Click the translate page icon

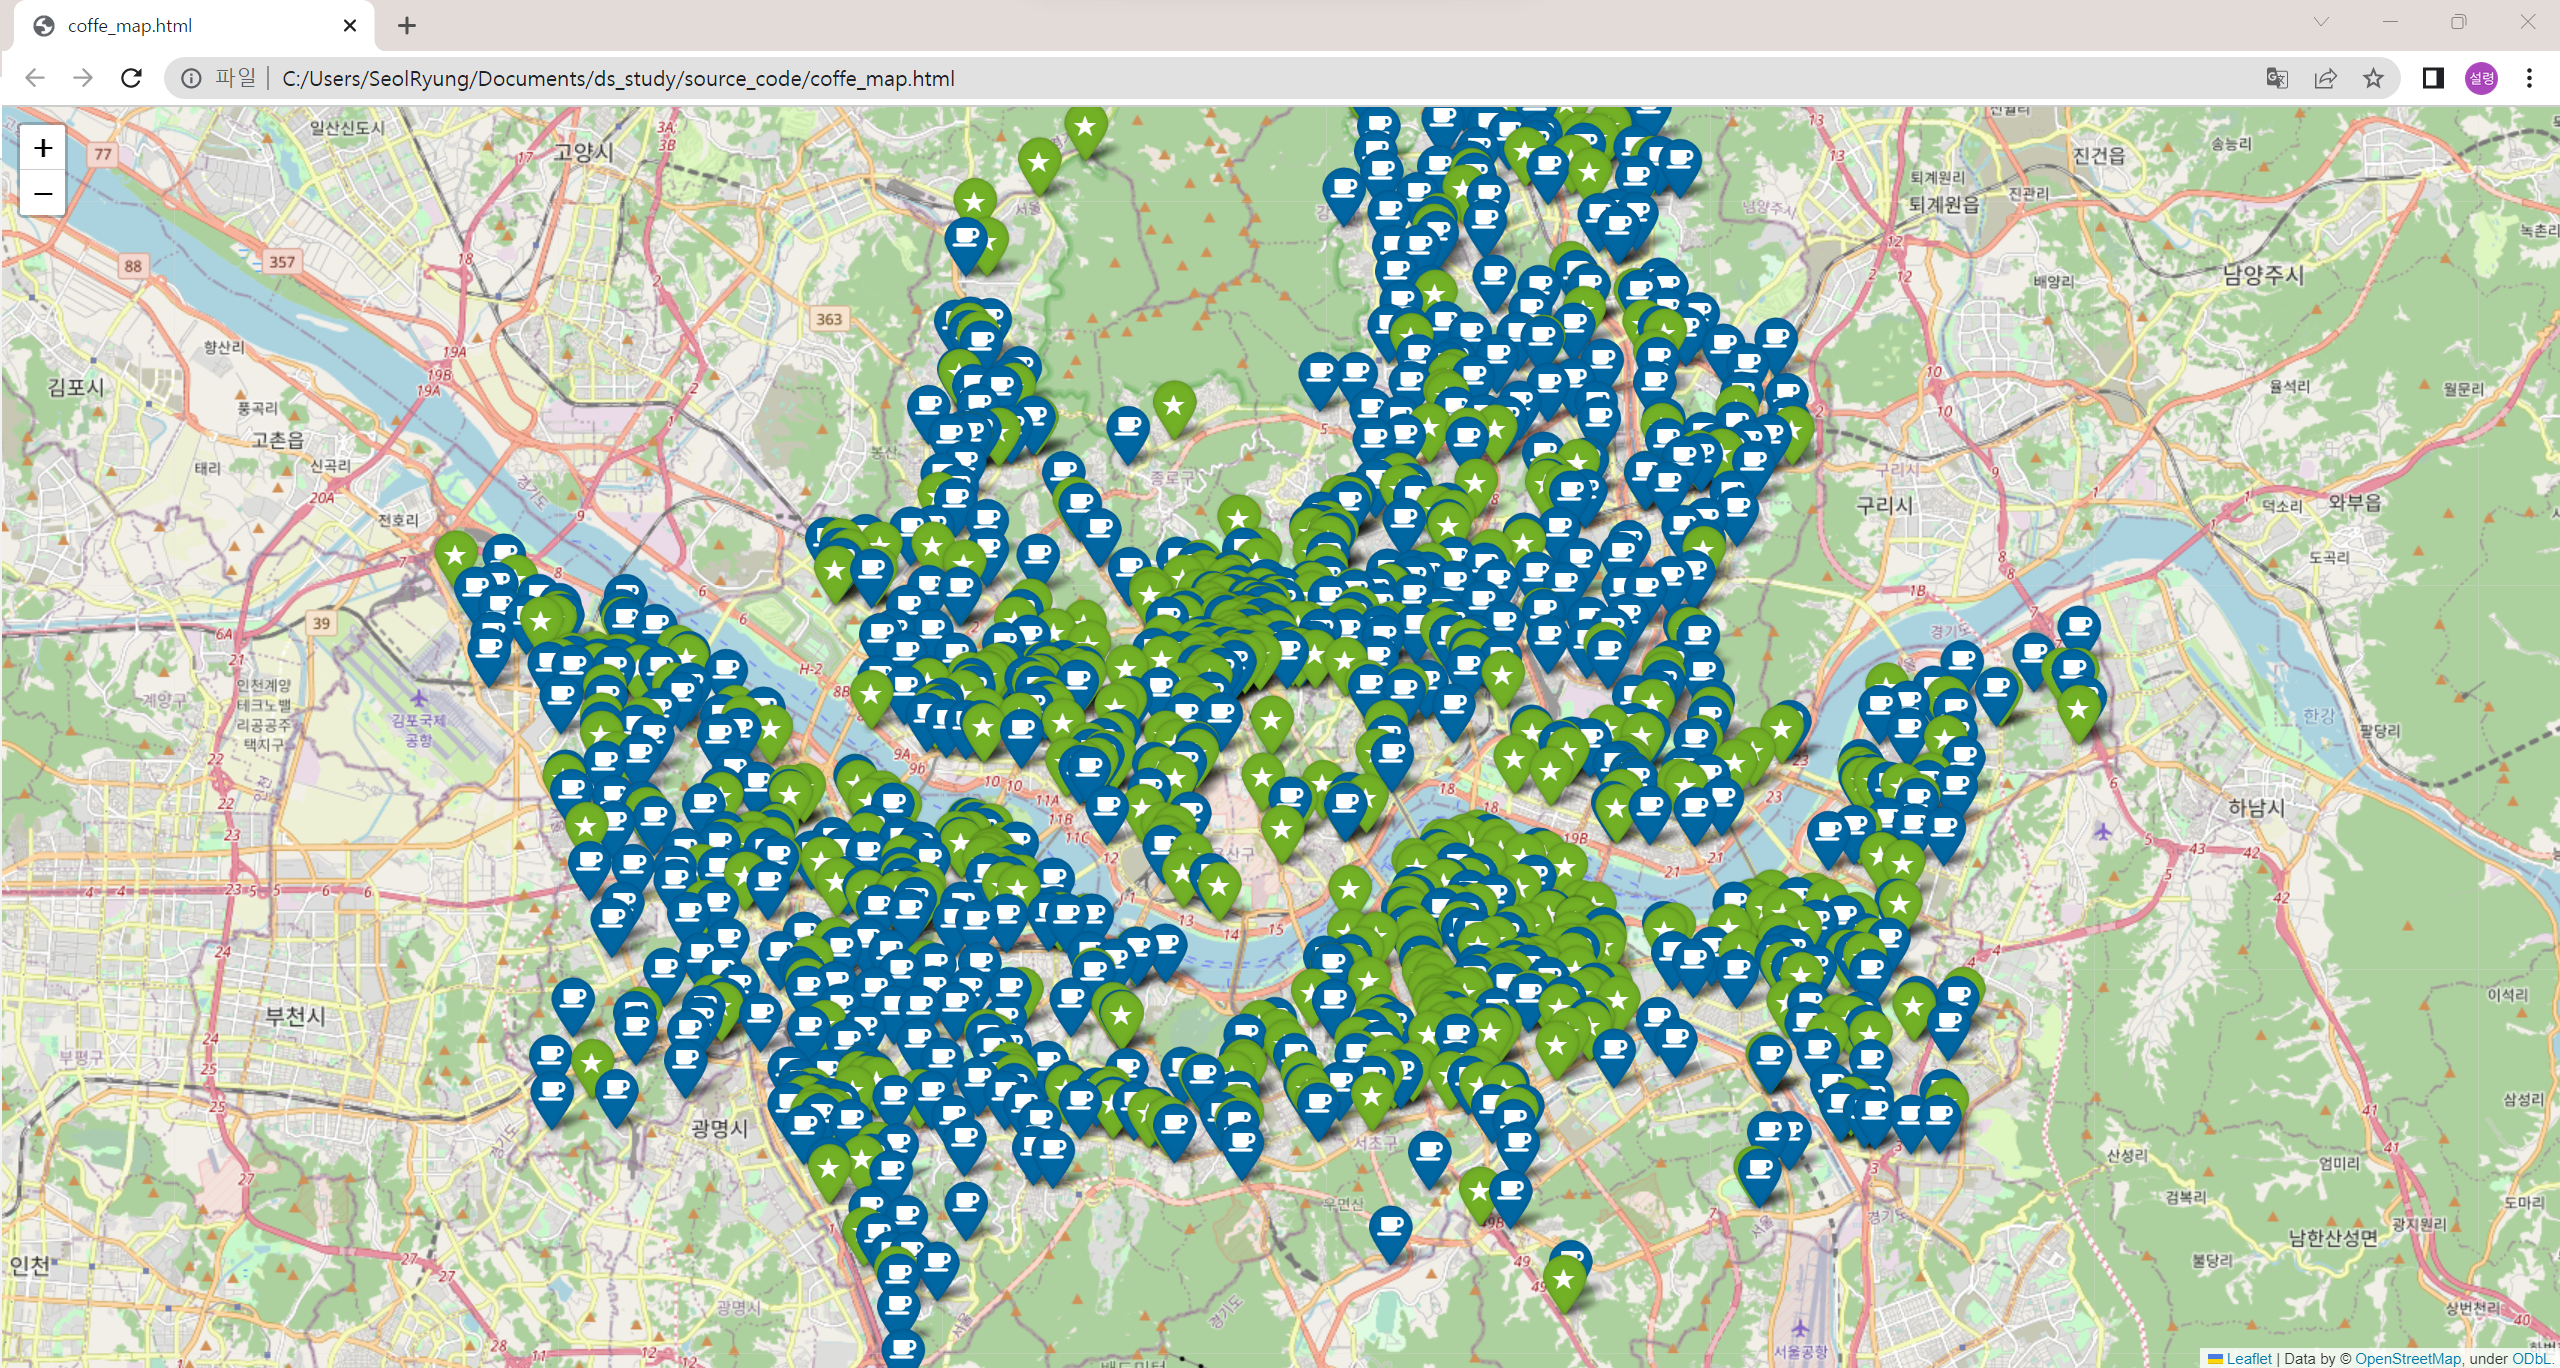[x=2277, y=78]
